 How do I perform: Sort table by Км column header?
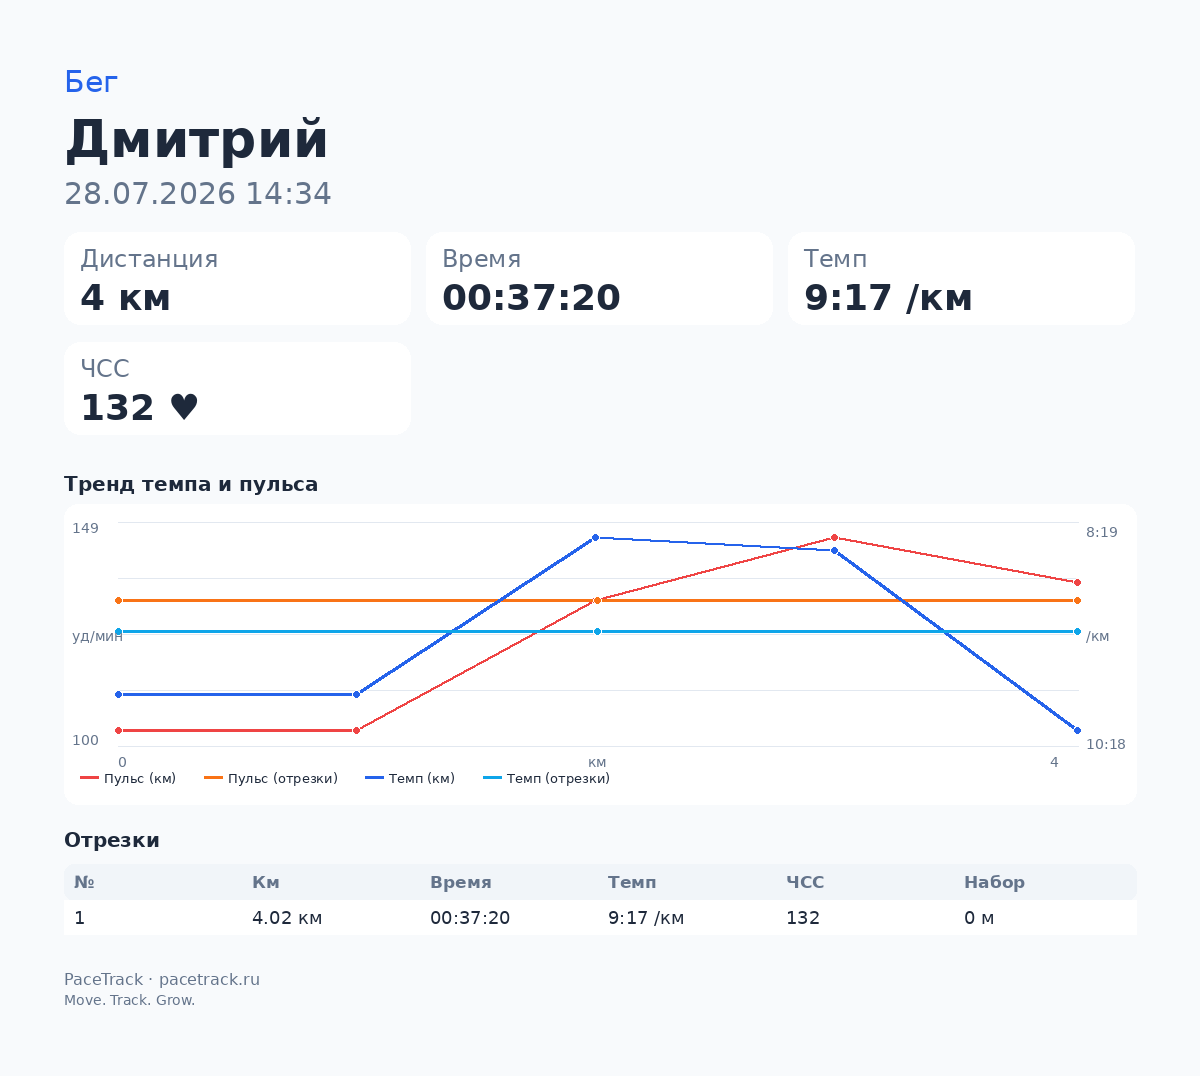(266, 882)
